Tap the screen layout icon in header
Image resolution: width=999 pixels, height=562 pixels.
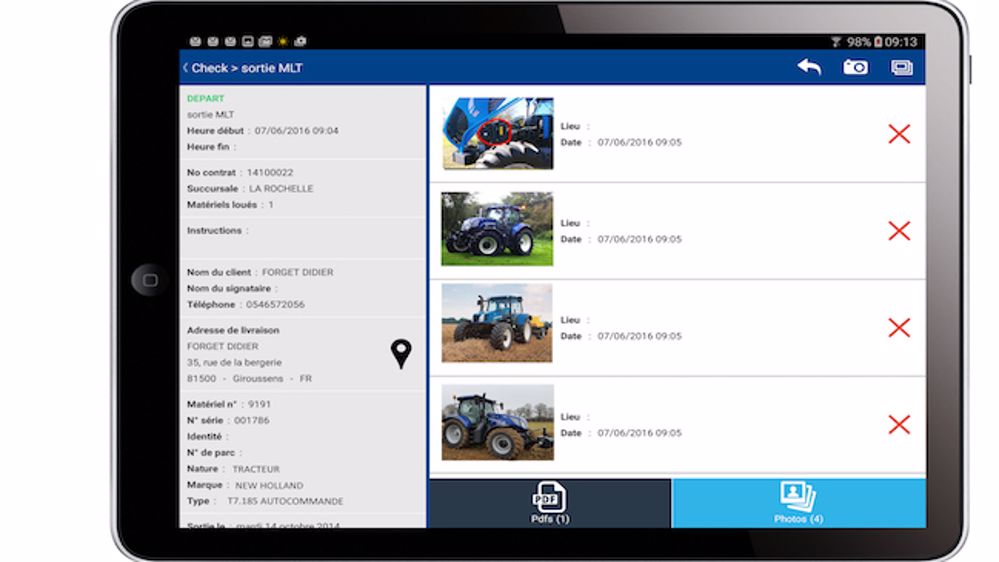[x=902, y=68]
